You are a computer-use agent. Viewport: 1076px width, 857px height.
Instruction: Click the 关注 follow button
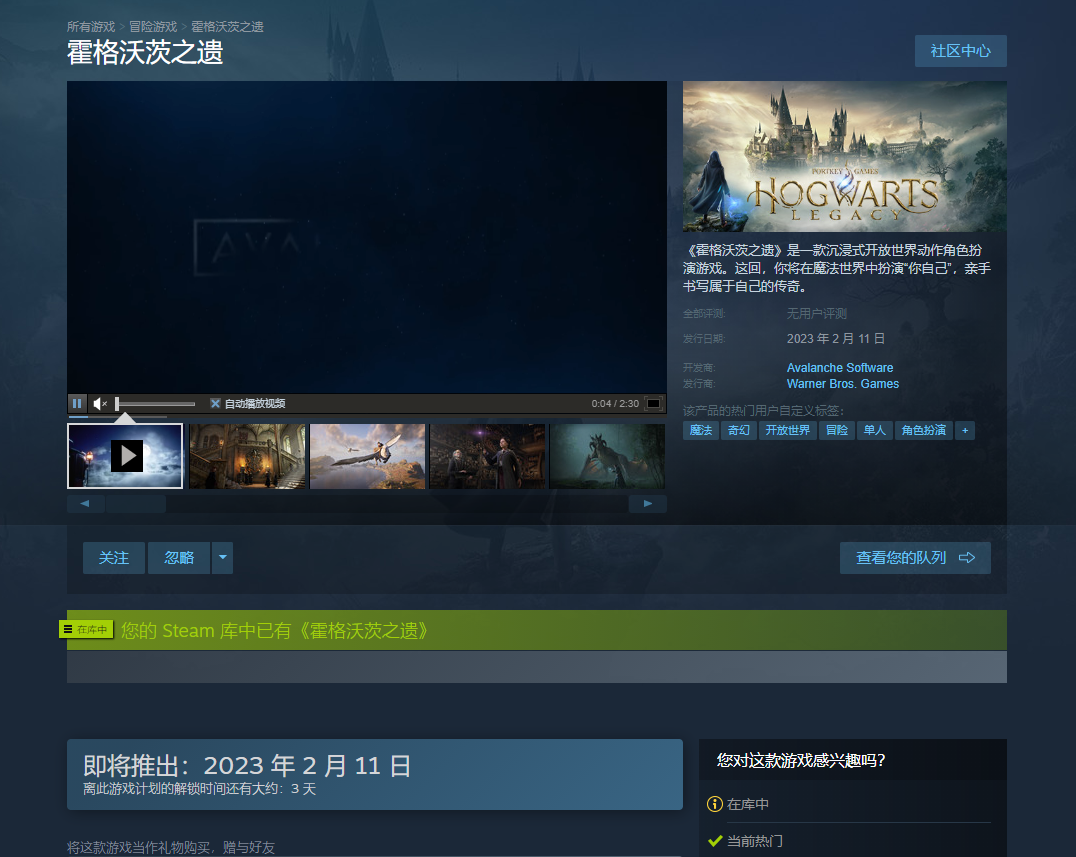[x=114, y=558]
